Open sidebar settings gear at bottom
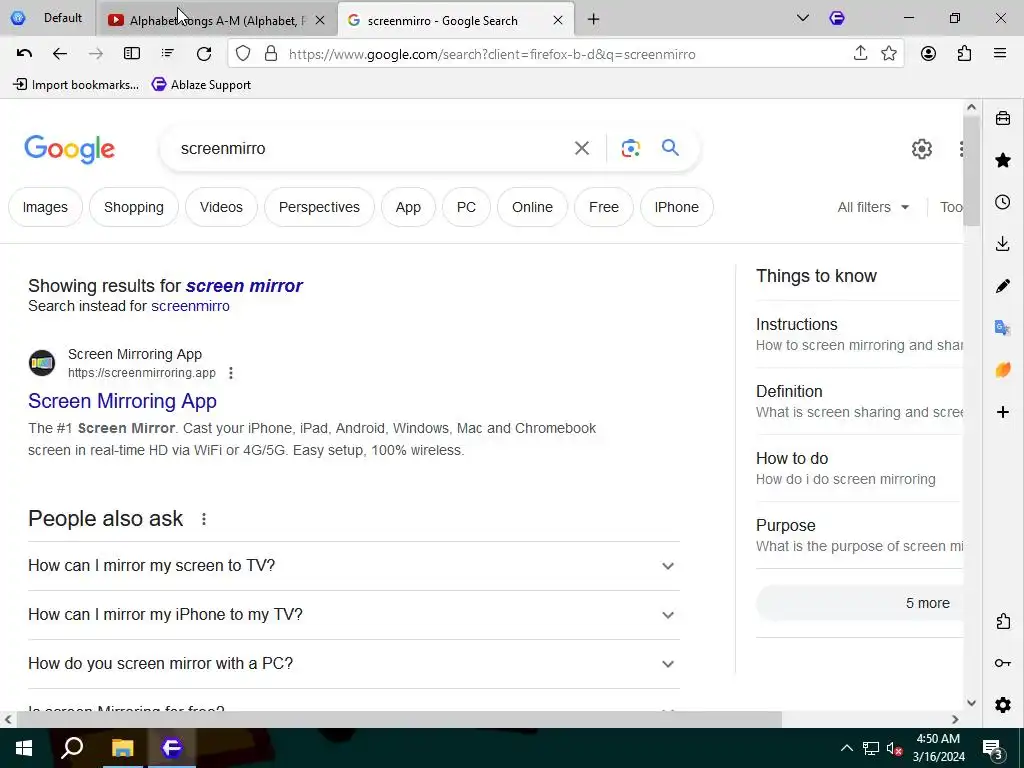The height and width of the screenshot is (768, 1024). (1003, 705)
